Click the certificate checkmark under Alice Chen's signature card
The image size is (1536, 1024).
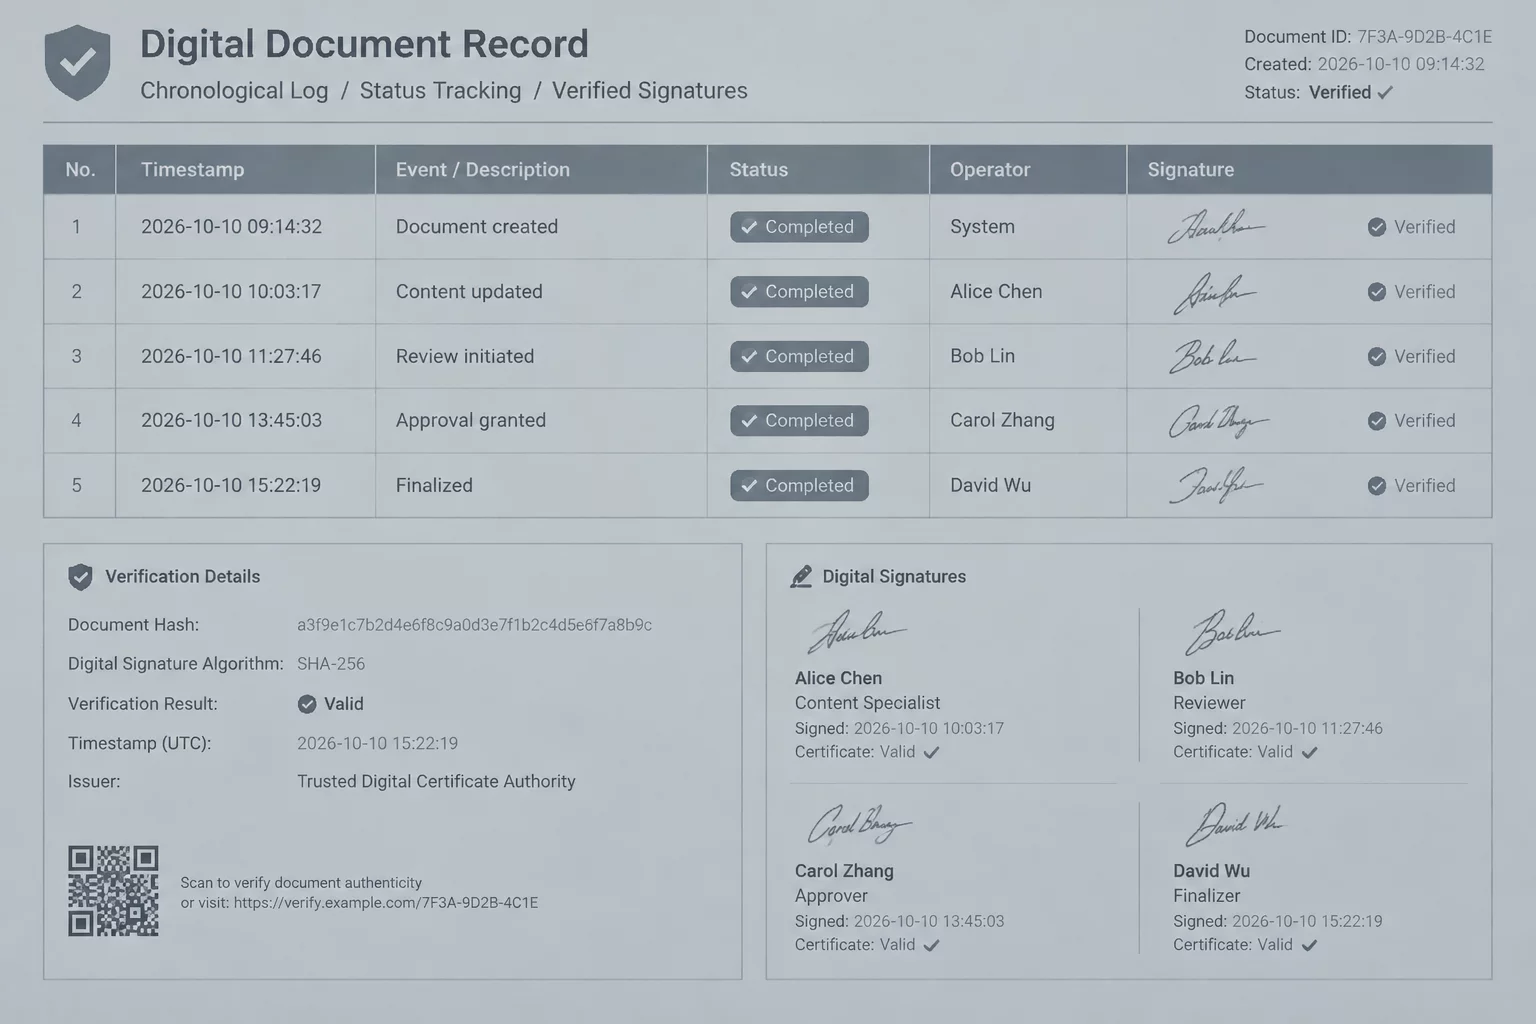[931, 752]
